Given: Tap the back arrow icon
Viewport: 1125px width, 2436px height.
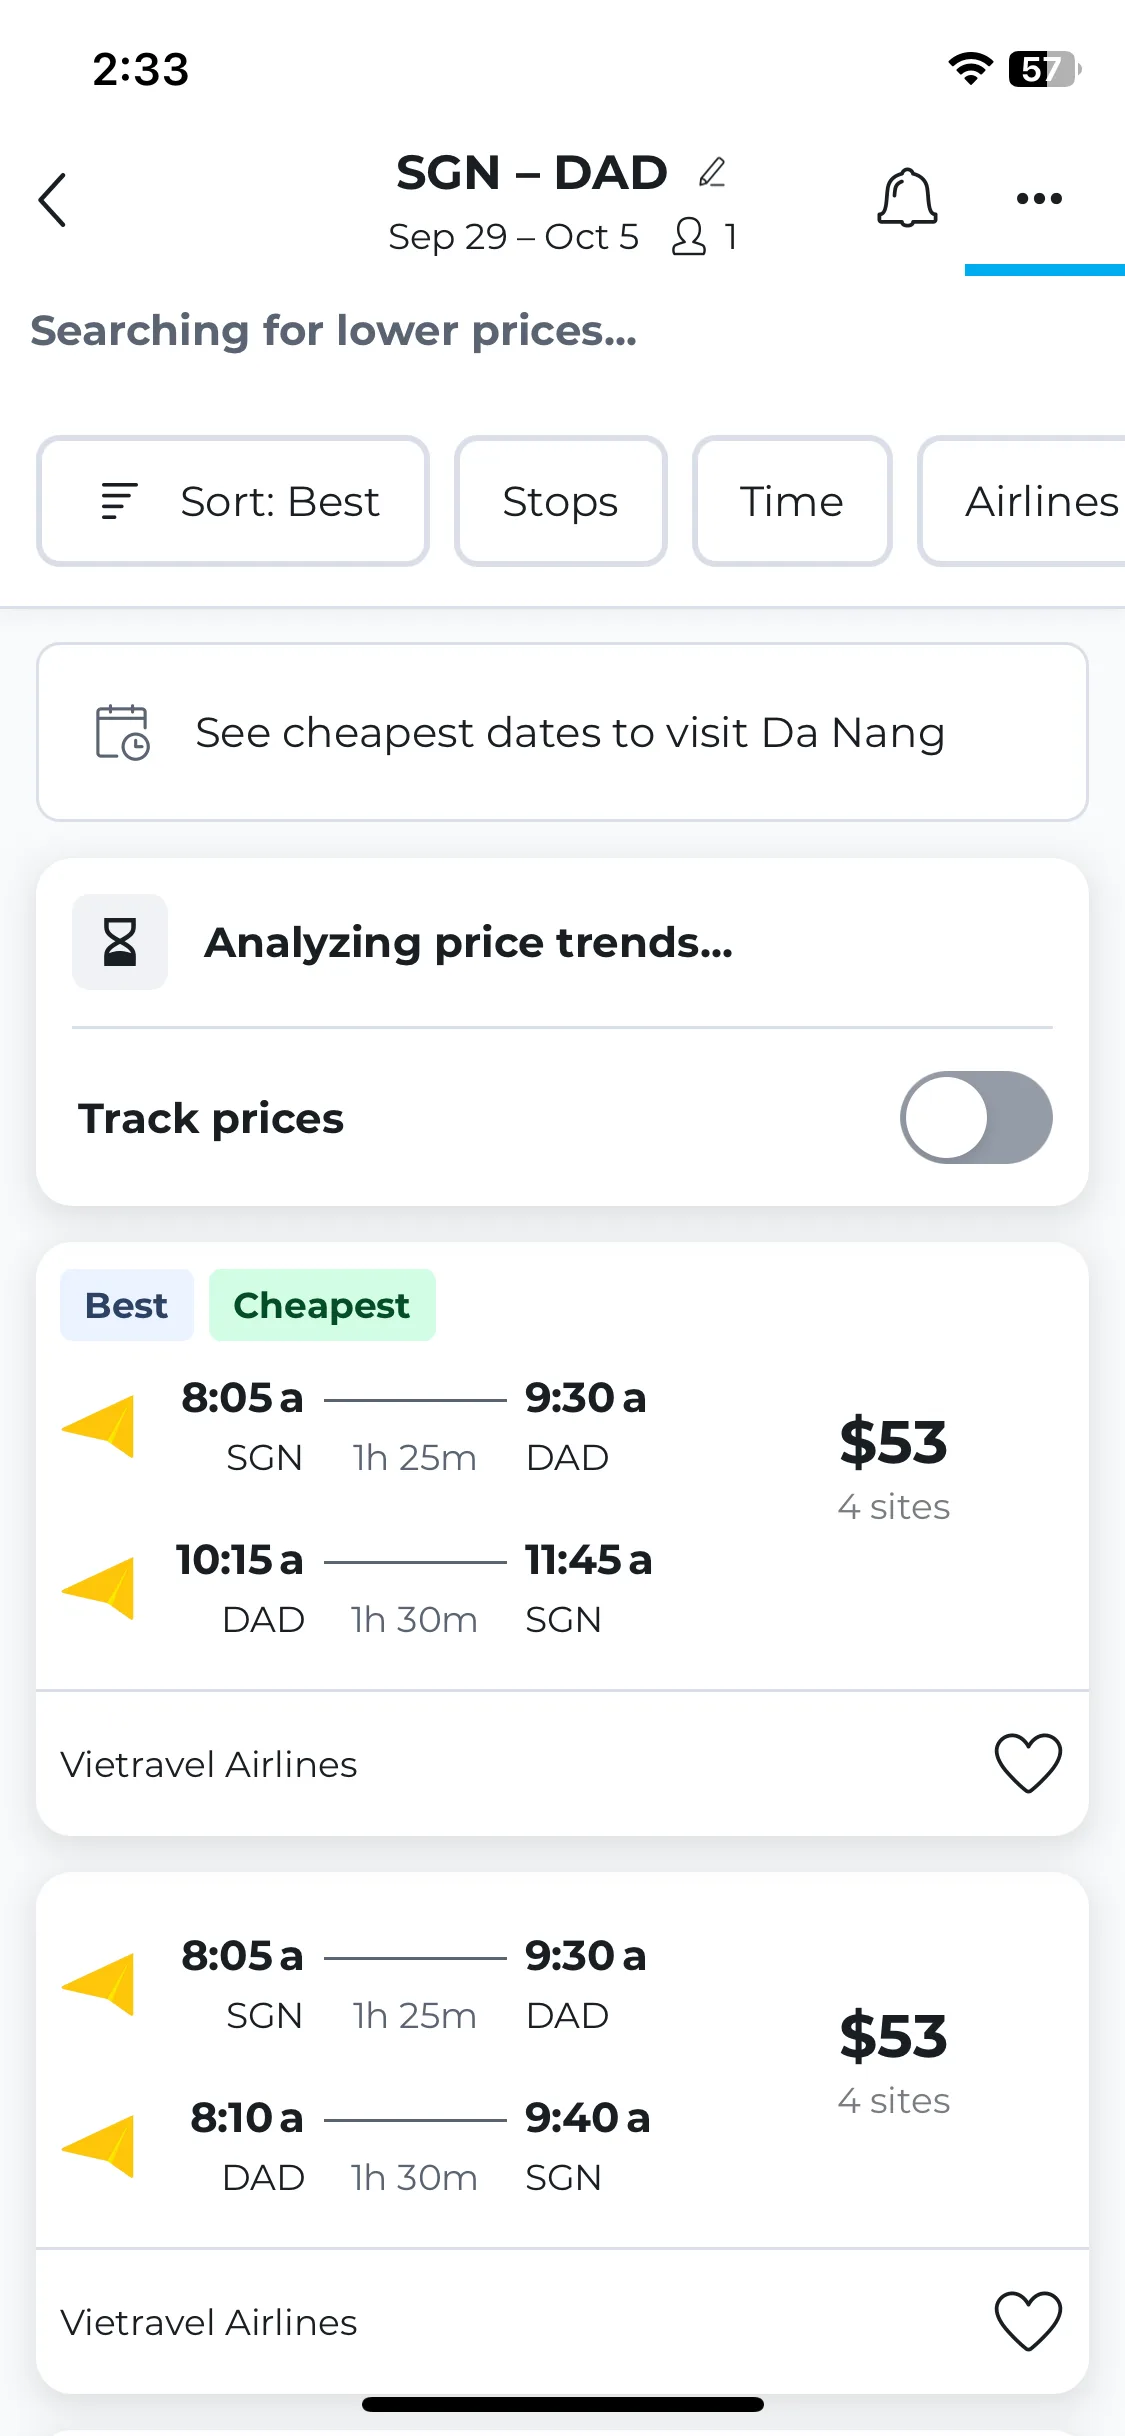Looking at the screenshot, I should pyautogui.click(x=52, y=200).
